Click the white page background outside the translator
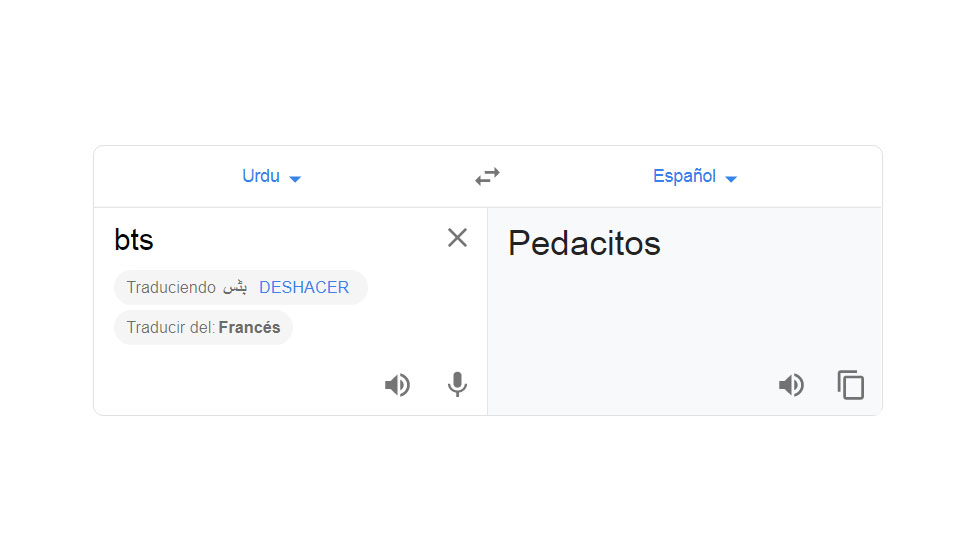The width and height of the screenshot is (954, 550). (x=477, y=480)
